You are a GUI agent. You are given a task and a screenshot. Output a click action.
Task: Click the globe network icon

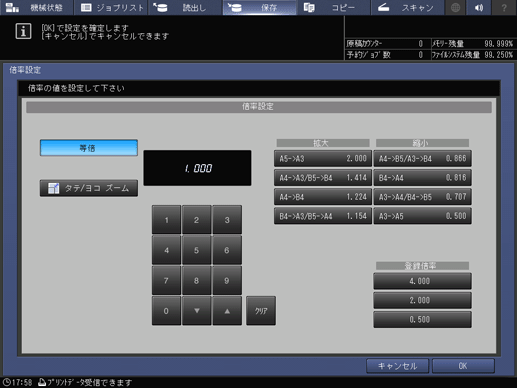click(455, 7)
